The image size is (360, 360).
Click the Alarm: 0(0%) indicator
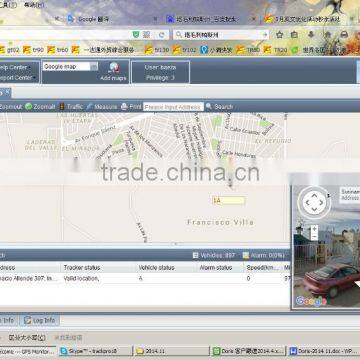click(x=263, y=255)
